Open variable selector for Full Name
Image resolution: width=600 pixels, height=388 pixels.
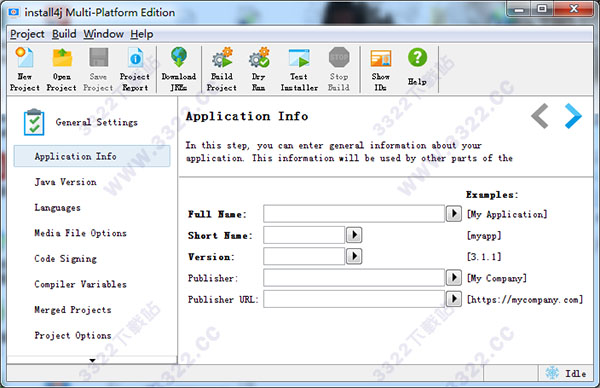[x=454, y=214]
